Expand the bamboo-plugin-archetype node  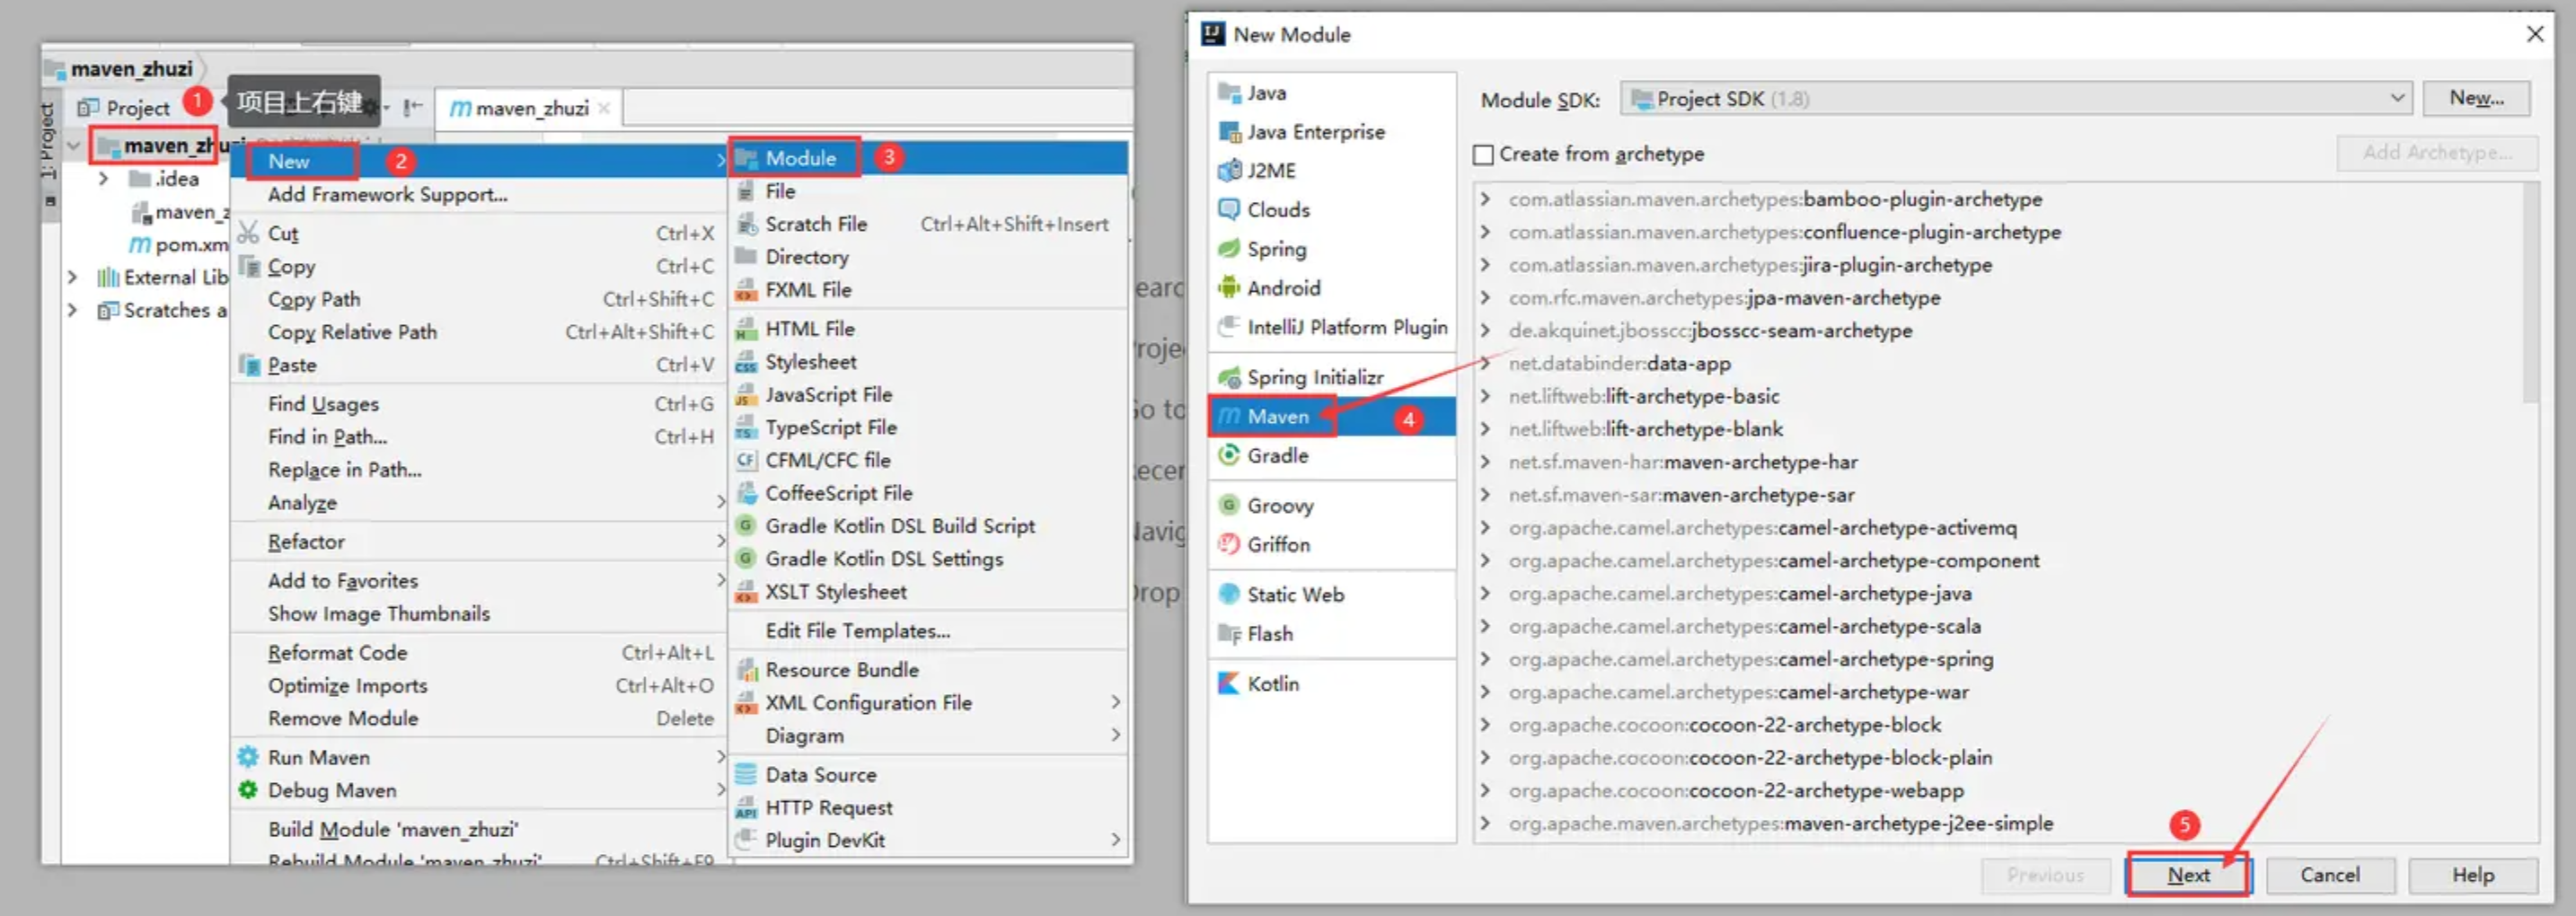[x=1486, y=199]
